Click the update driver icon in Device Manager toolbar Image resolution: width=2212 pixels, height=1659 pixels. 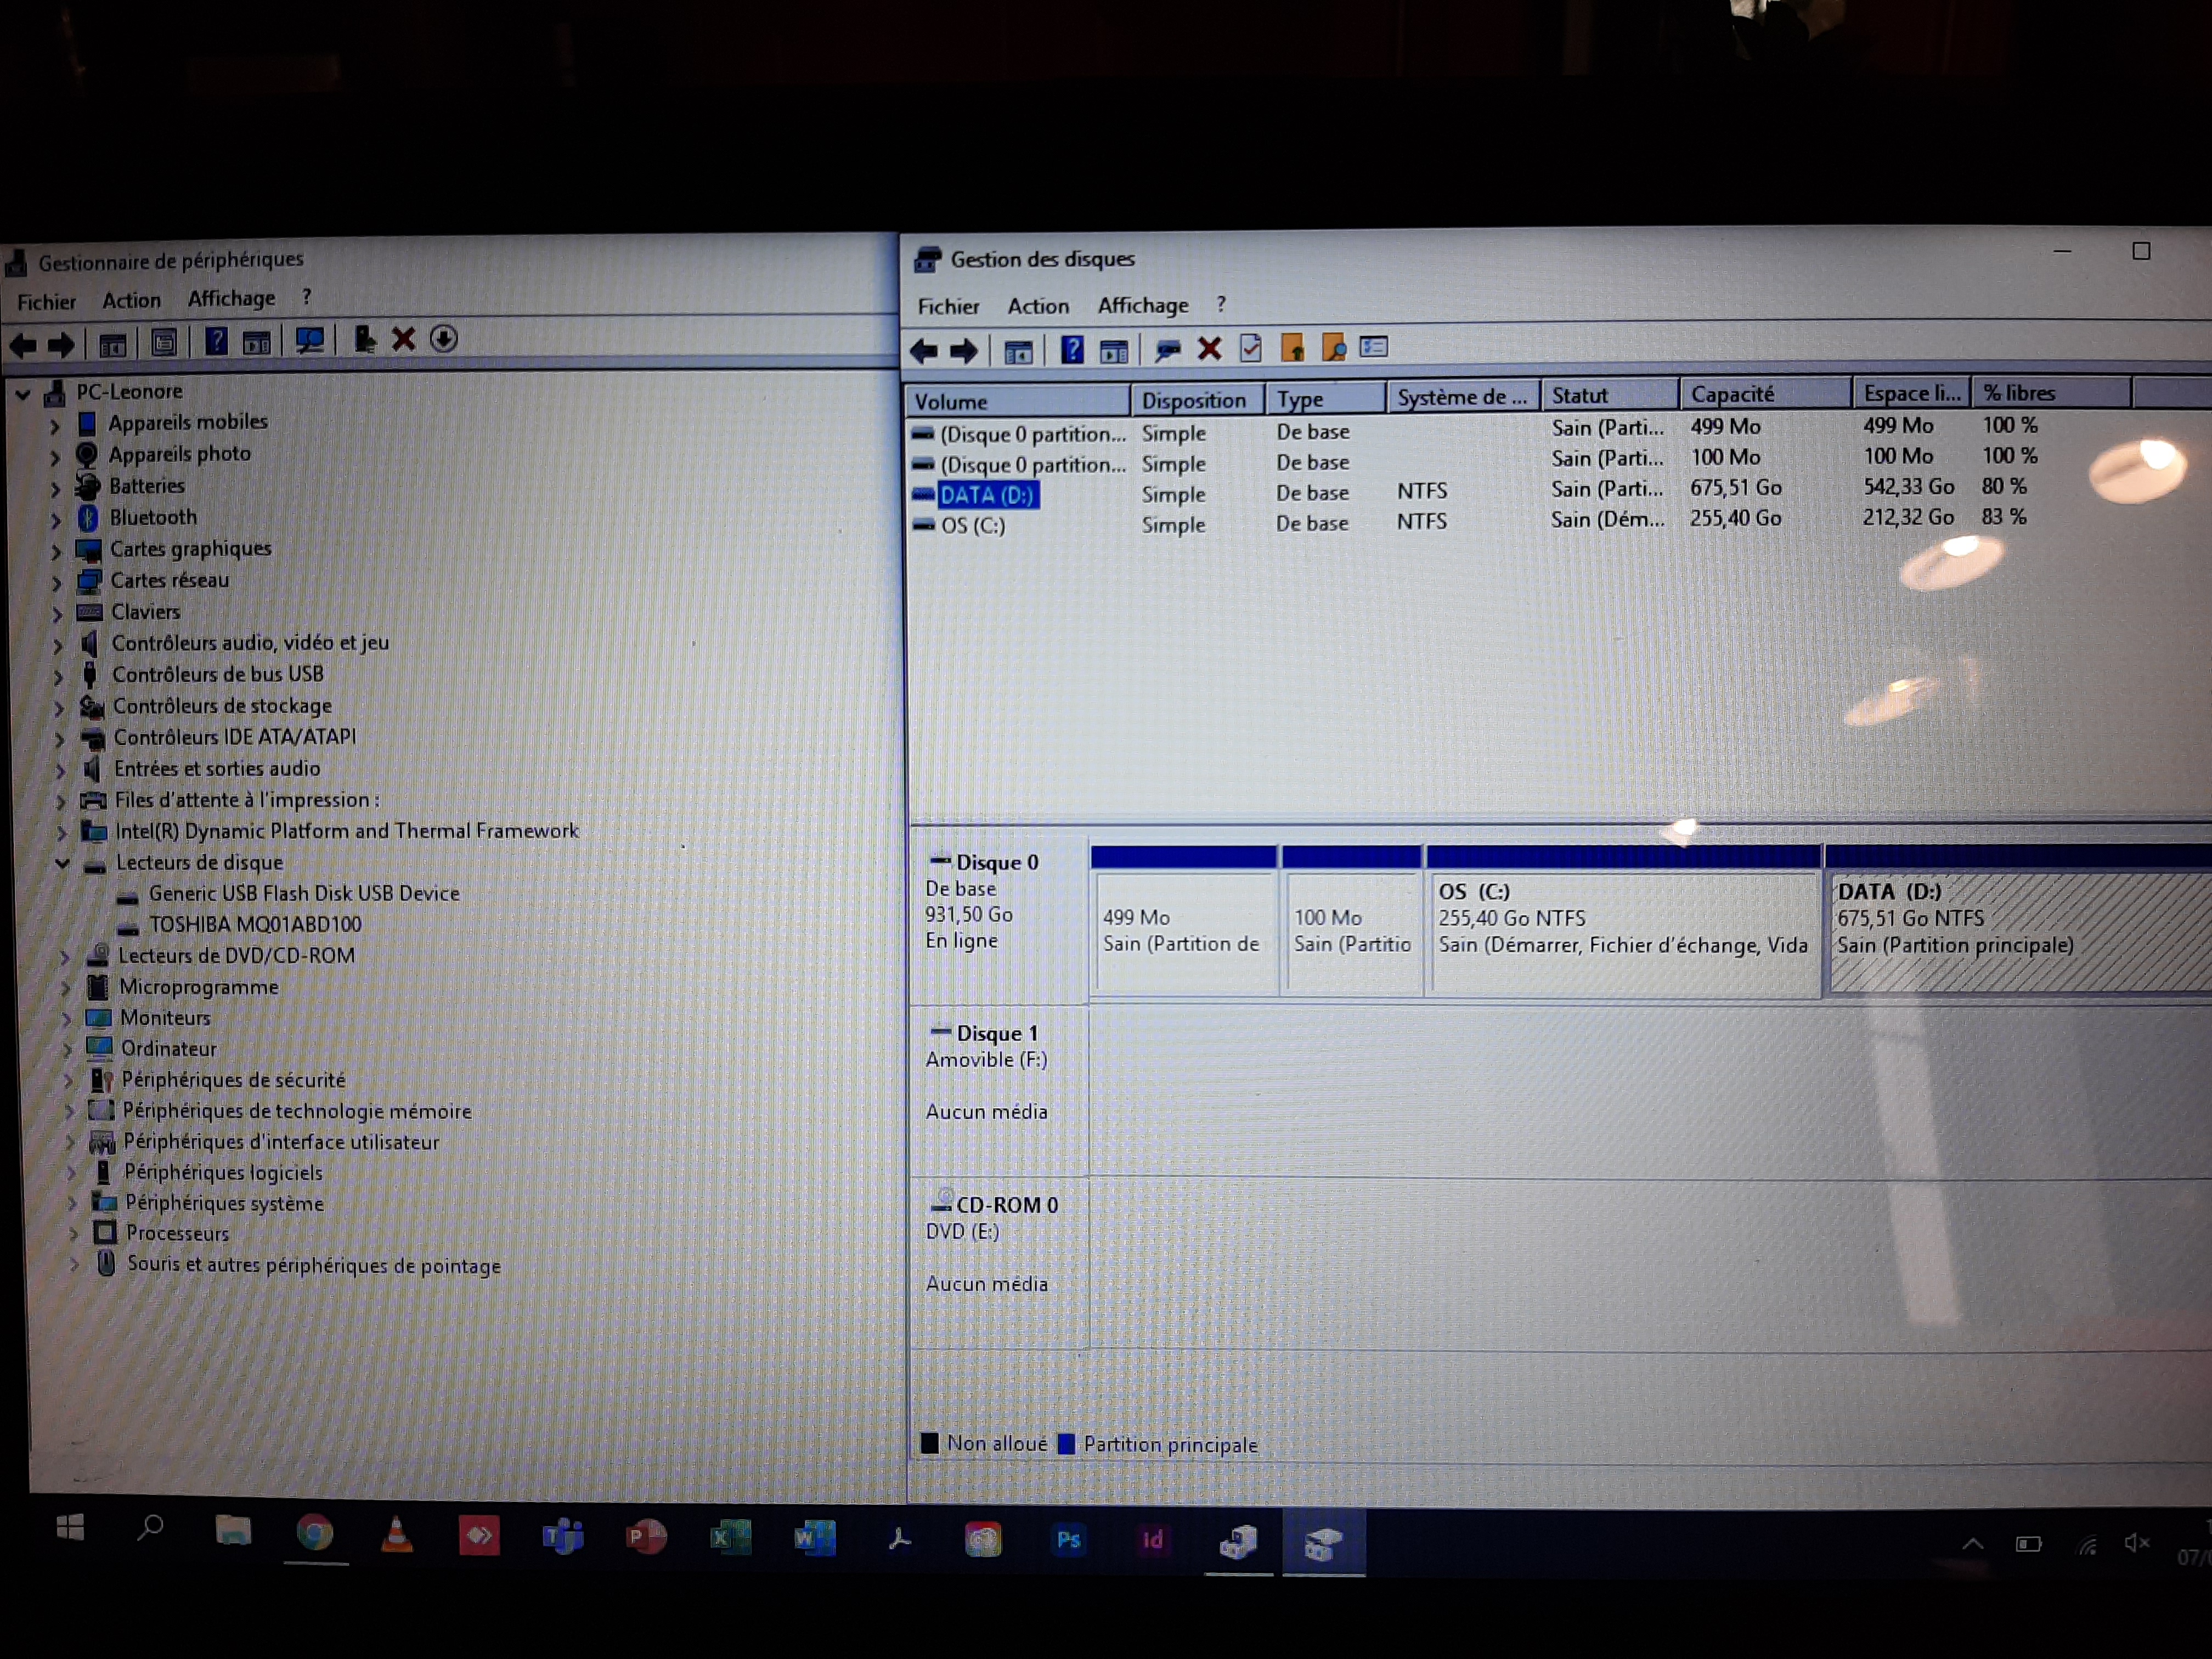click(364, 340)
